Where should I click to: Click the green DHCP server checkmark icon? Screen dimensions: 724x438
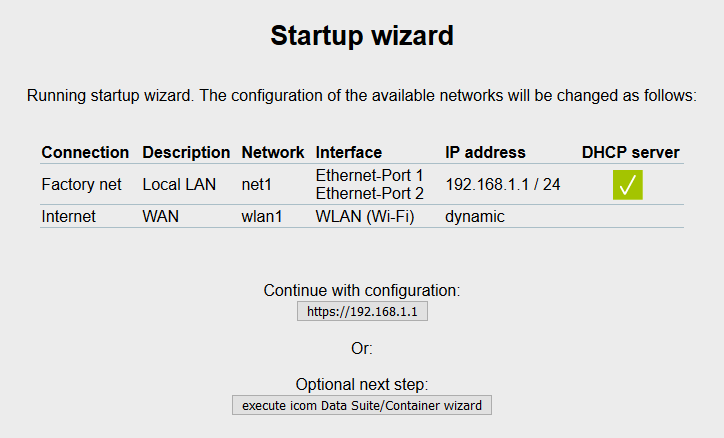(627, 185)
